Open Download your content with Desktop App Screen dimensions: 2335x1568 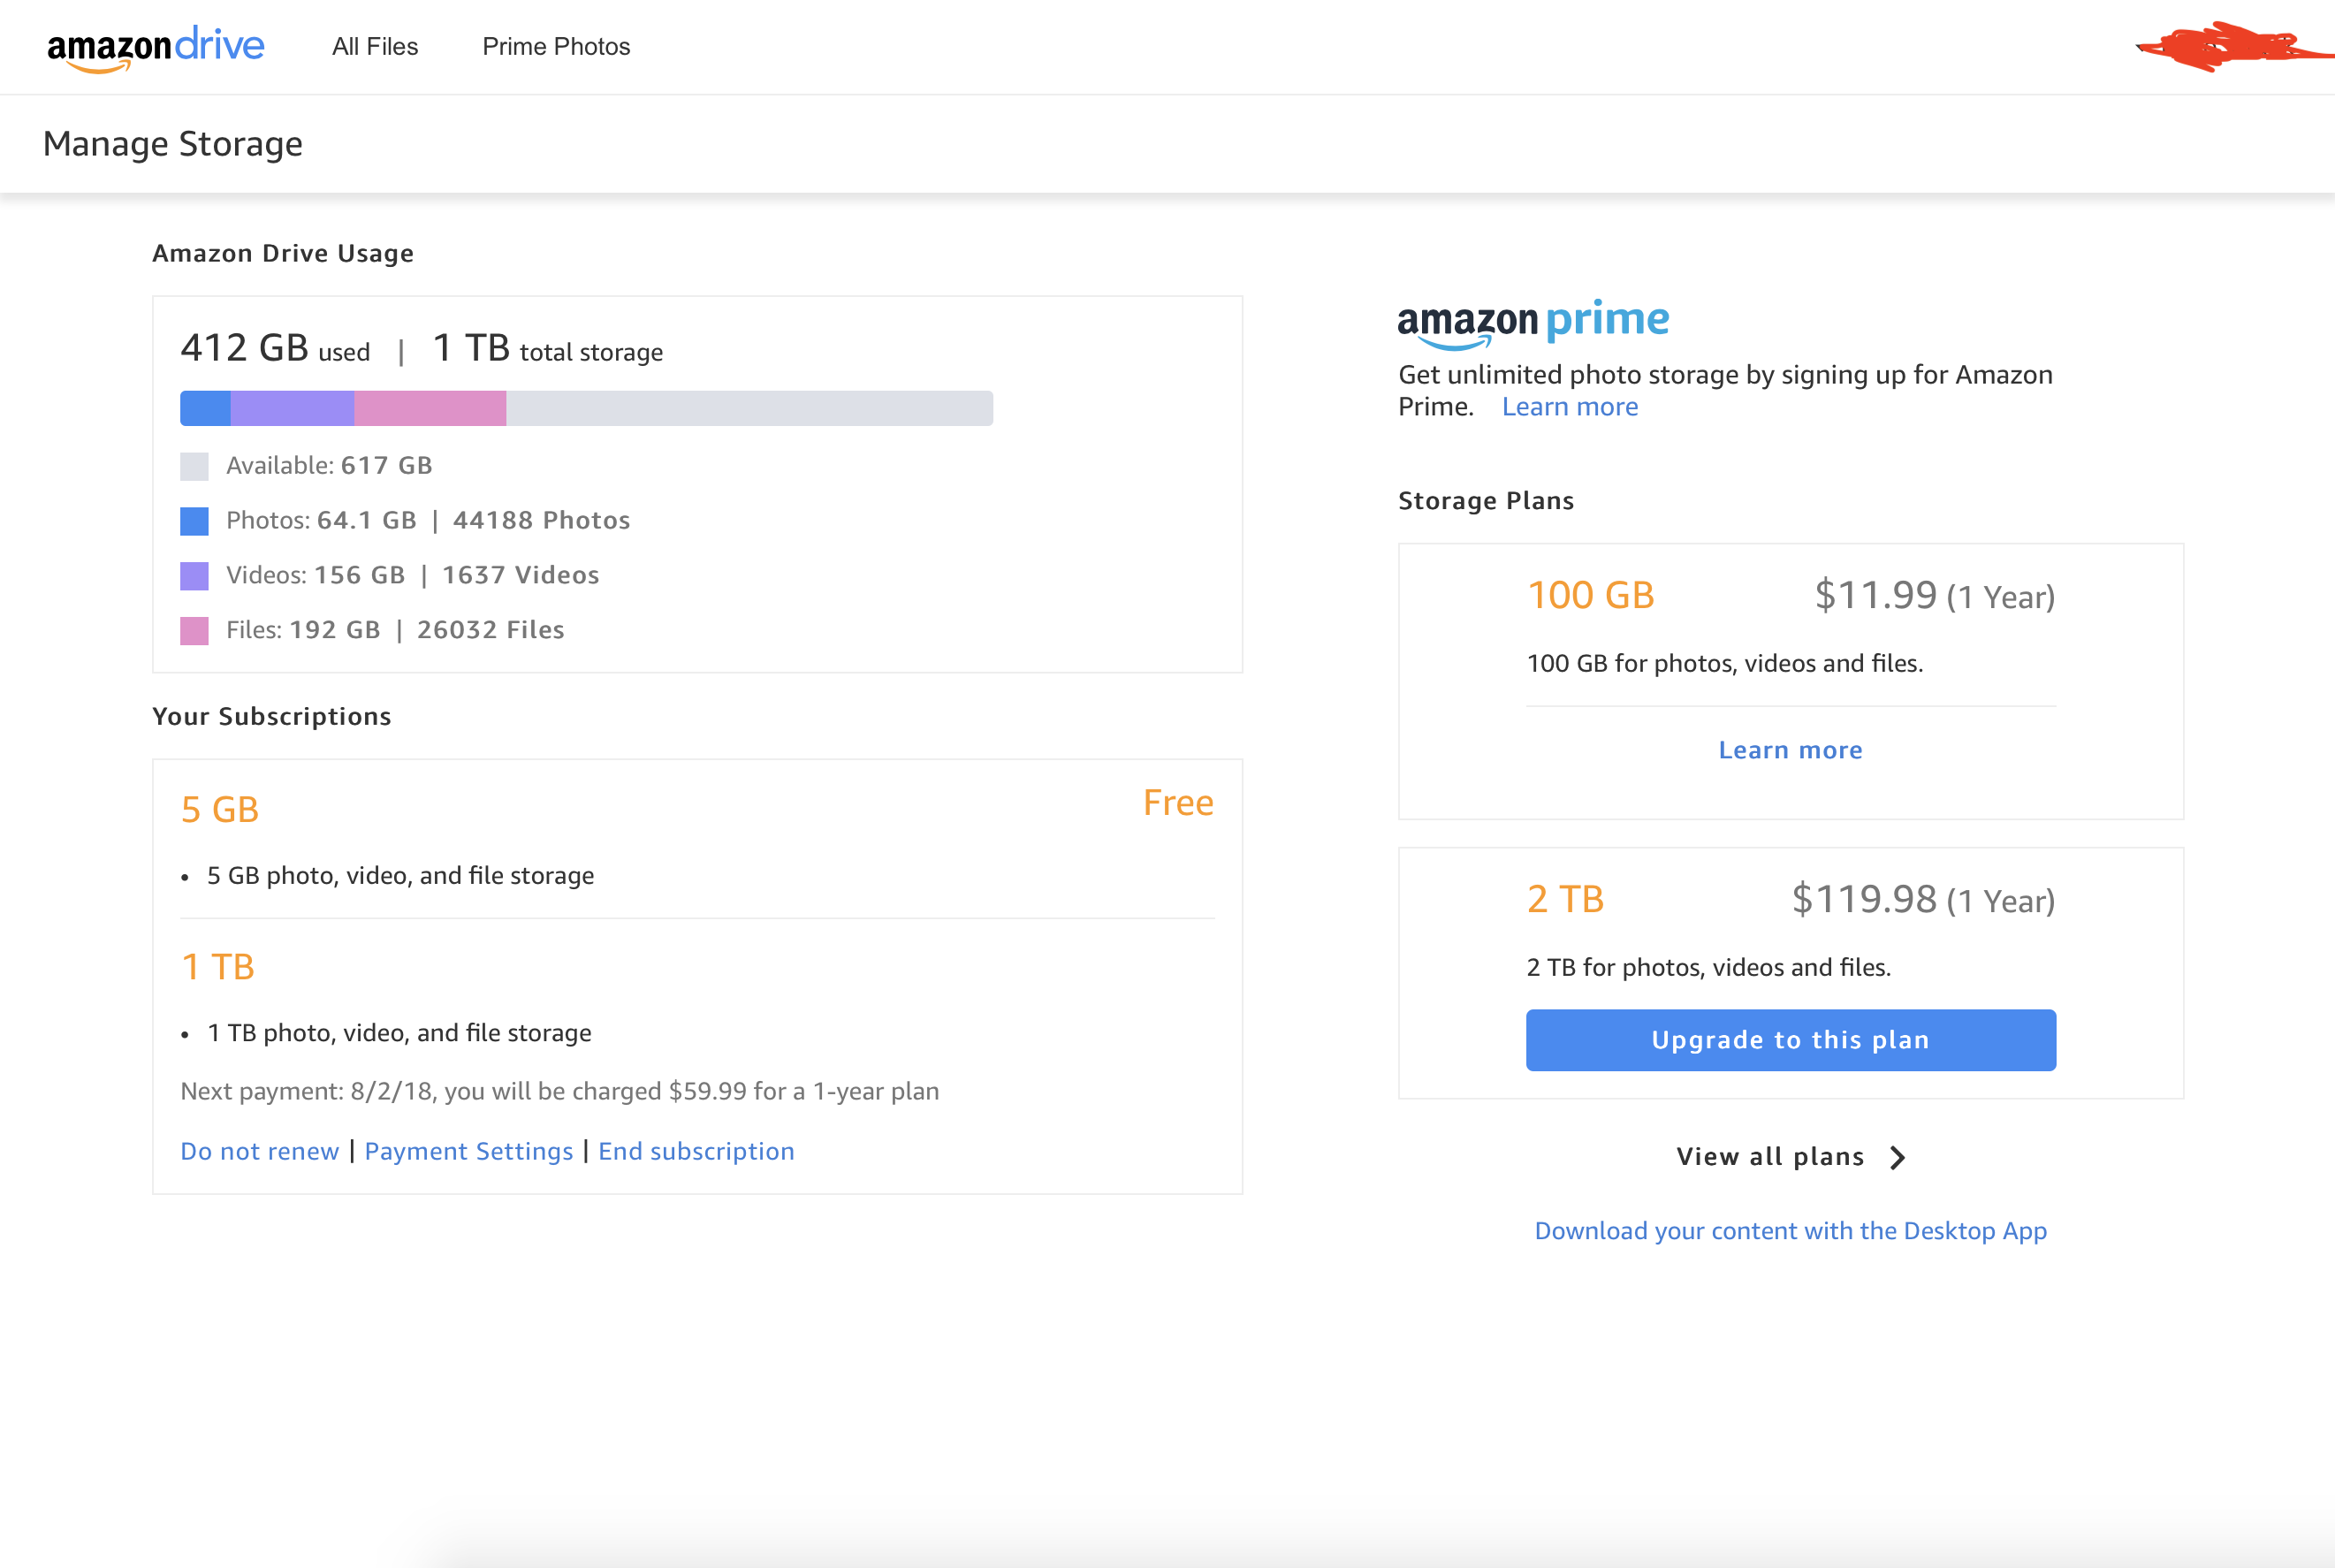pyautogui.click(x=1790, y=1231)
